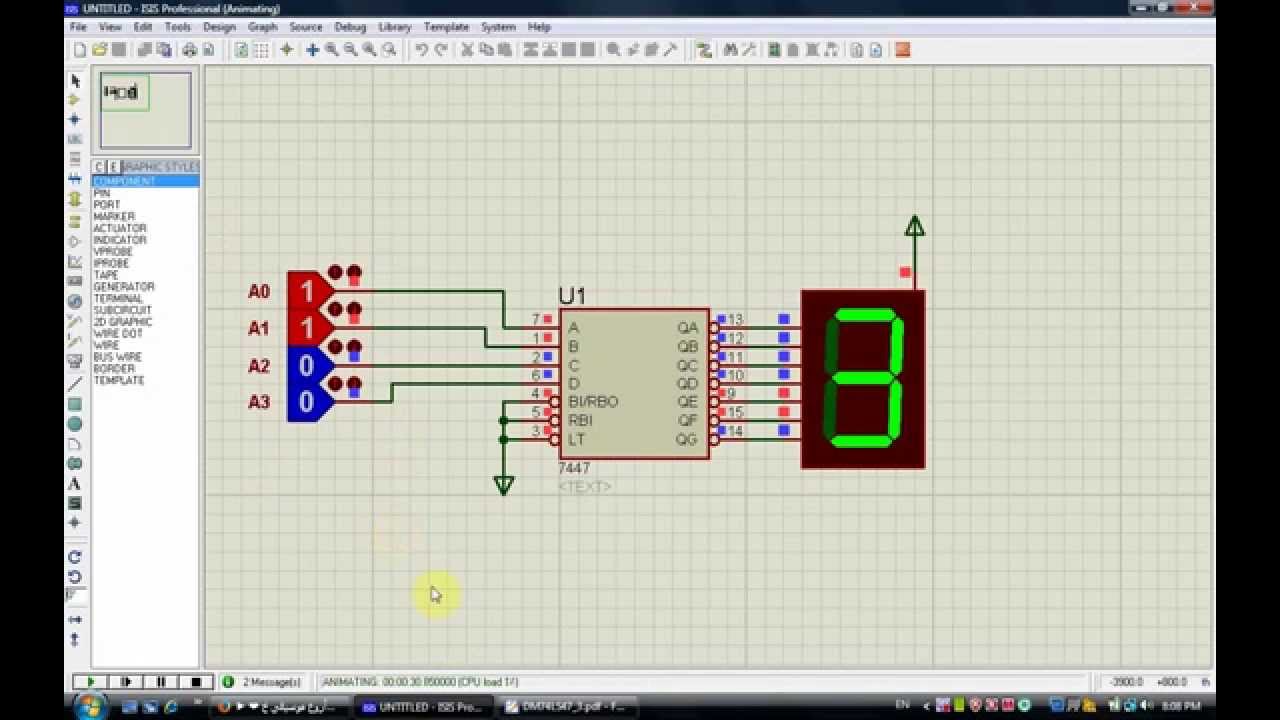Click the ground terminal below the chip
This screenshot has height=720, width=1280.
pyautogui.click(x=504, y=485)
